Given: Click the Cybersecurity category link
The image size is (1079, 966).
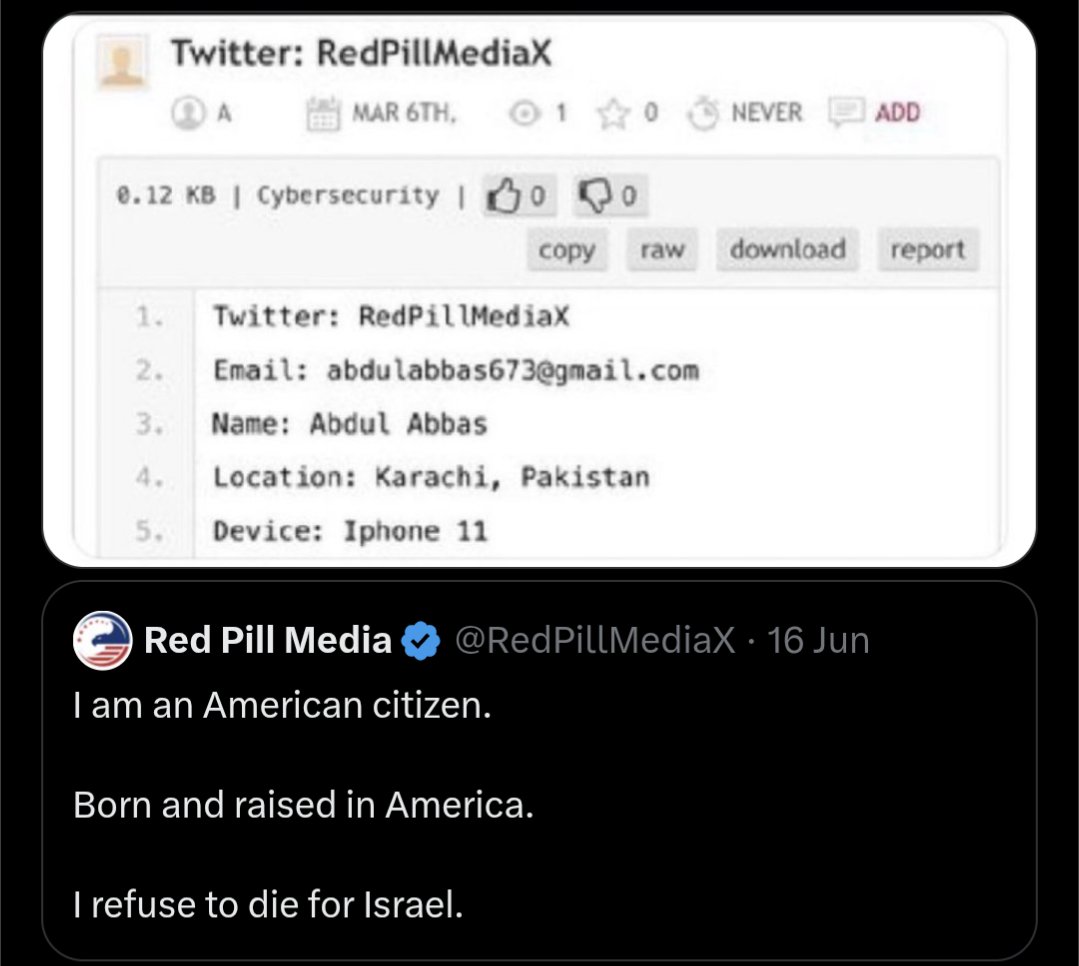Looking at the screenshot, I should pyautogui.click(x=348, y=196).
